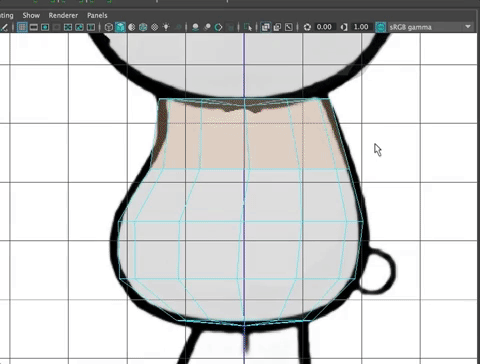
Task: Toggle Screen Space Ambient Occlusion icon
Action: click(195, 27)
